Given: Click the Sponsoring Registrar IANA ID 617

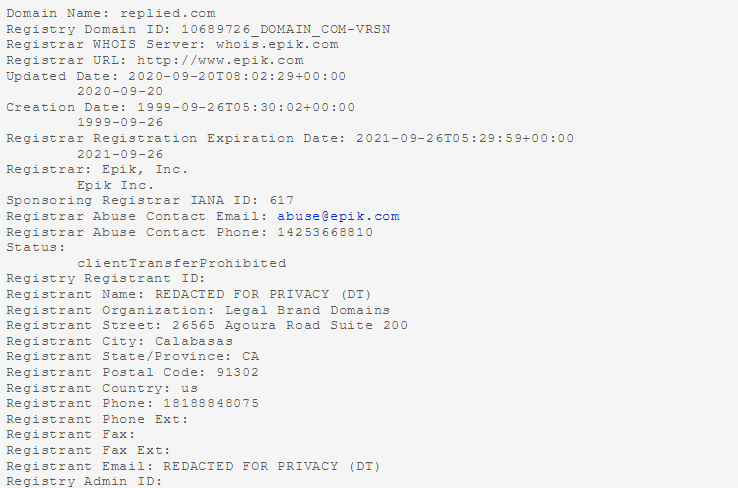Looking at the screenshot, I should pos(150,200).
